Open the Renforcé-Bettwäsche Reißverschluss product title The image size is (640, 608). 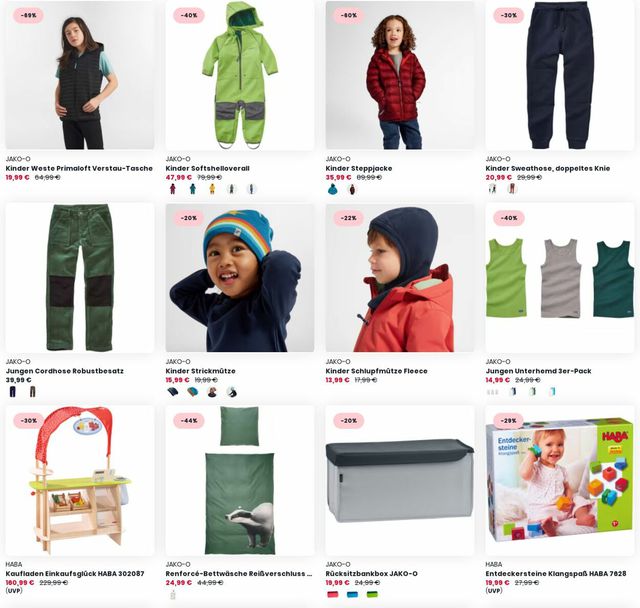point(239,573)
